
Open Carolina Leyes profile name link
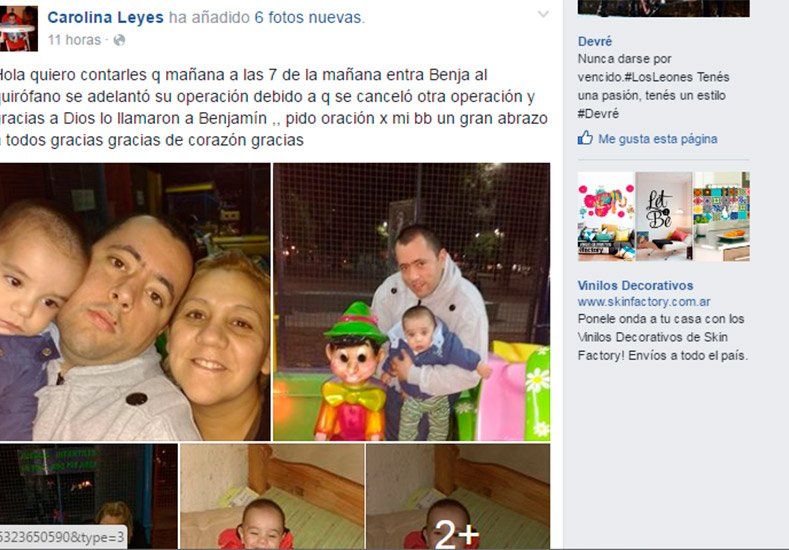[x=105, y=18]
